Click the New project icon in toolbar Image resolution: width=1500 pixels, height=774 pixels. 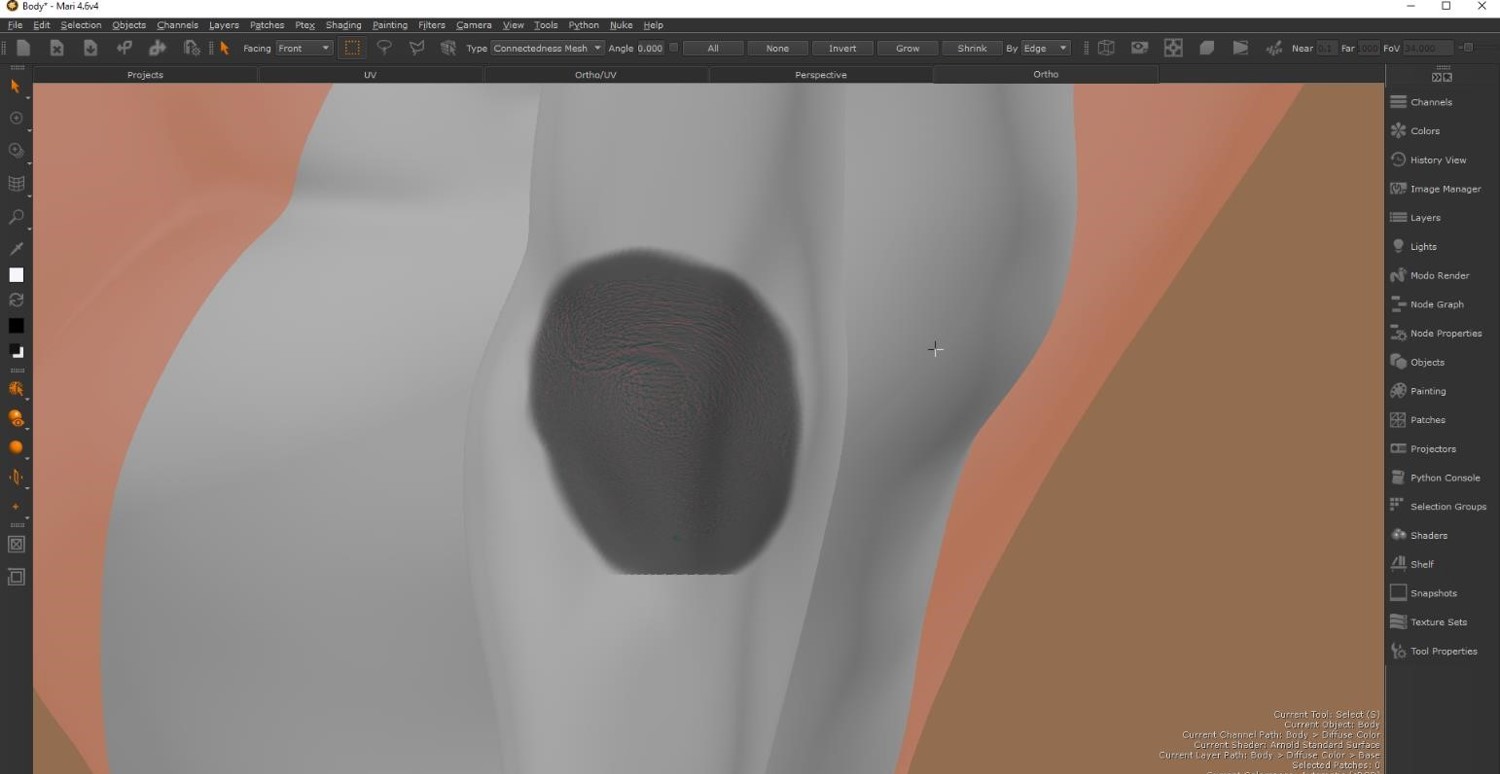(x=24, y=48)
